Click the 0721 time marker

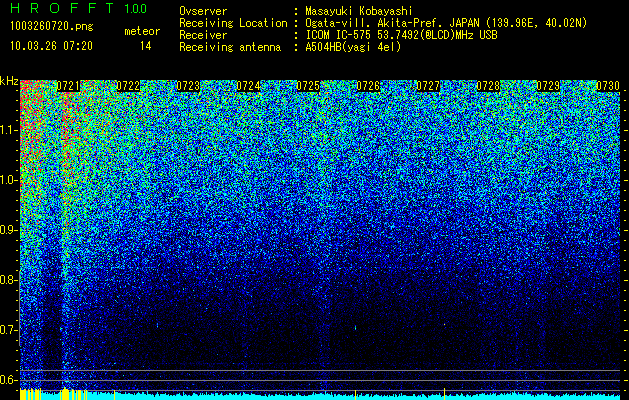pos(69,86)
